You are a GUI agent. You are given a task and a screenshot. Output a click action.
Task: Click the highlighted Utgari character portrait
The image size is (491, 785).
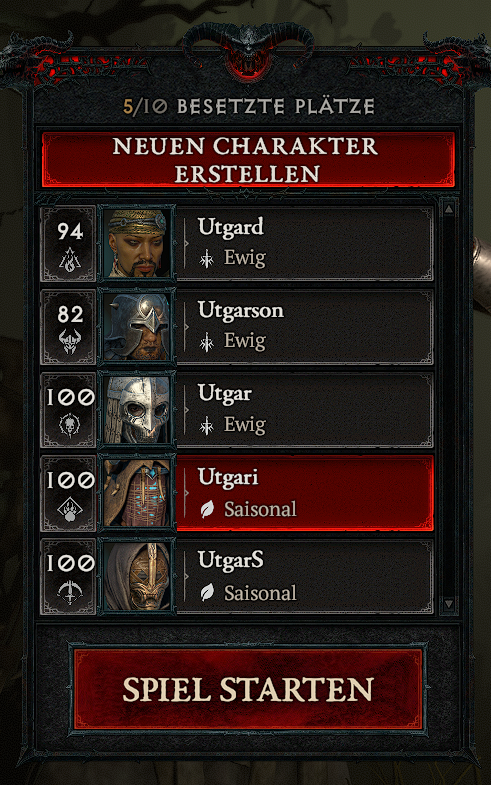click(x=137, y=493)
